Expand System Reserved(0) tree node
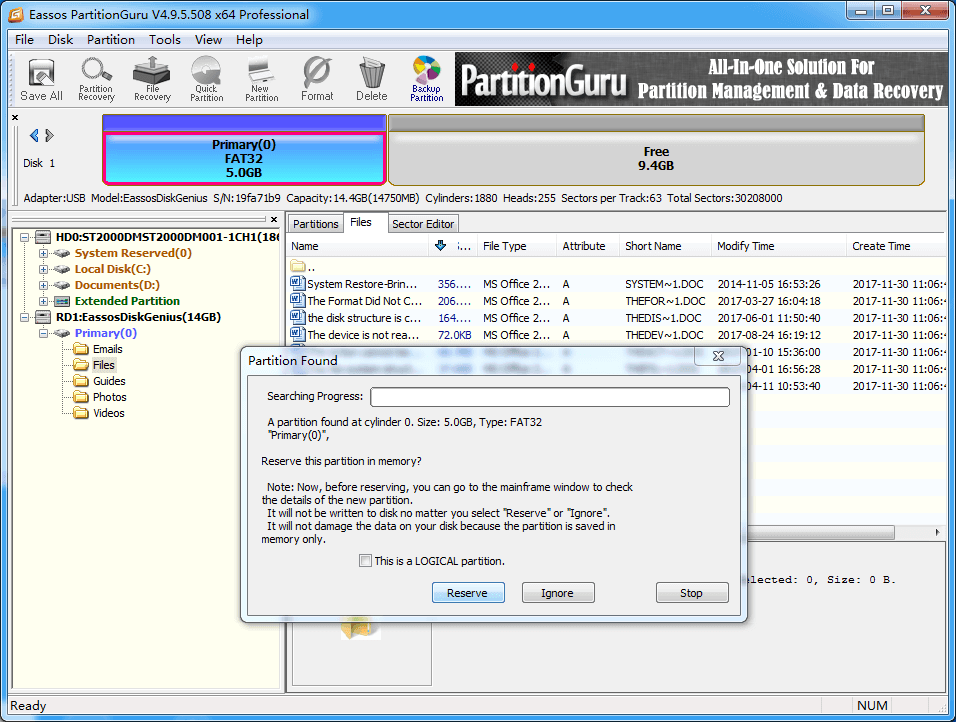The height and width of the screenshot is (722, 956). click(x=43, y=253)
